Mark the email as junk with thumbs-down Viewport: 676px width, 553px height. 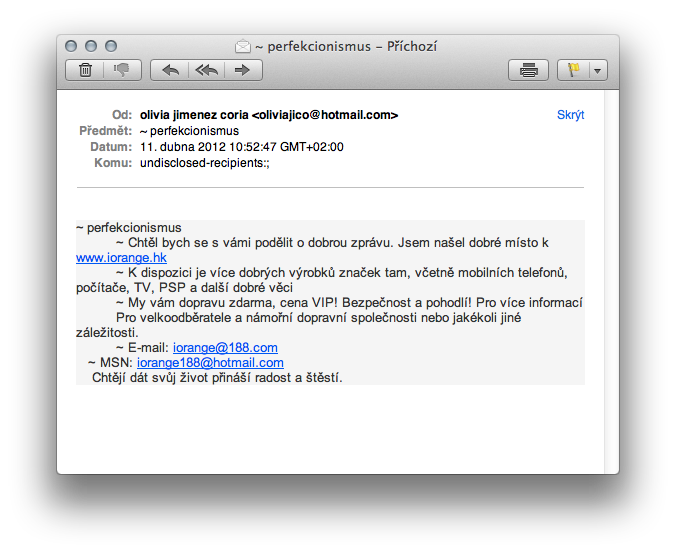(x=121, y=70)
